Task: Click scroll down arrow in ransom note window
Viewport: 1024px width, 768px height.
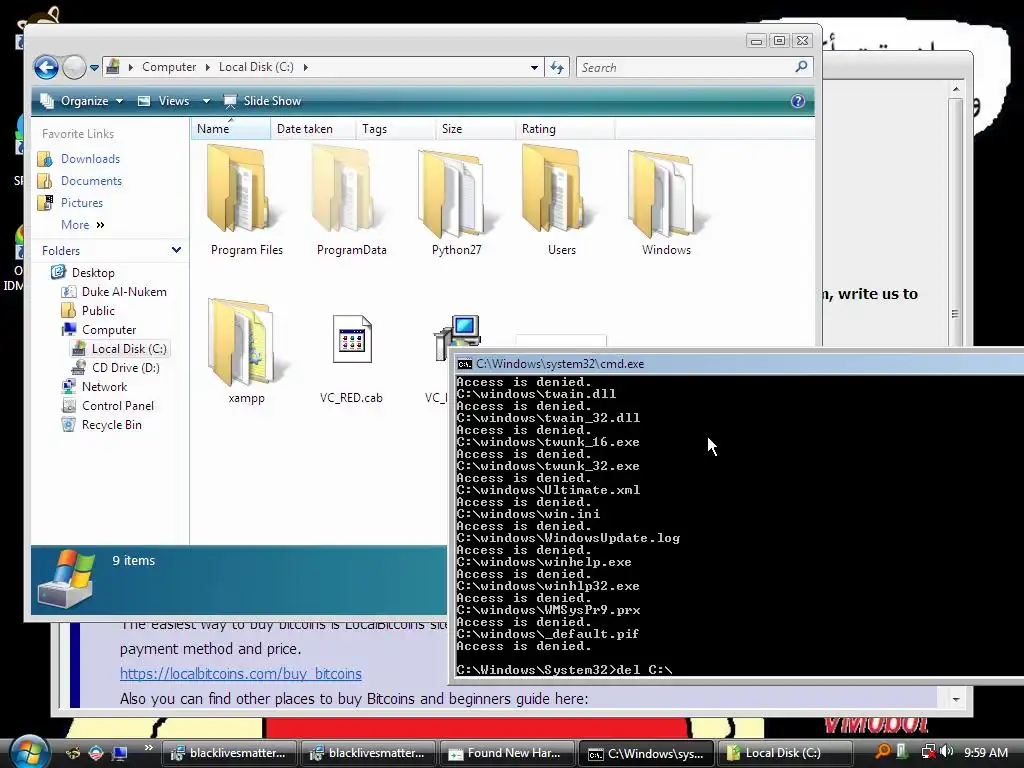Action: coord(955,699)
